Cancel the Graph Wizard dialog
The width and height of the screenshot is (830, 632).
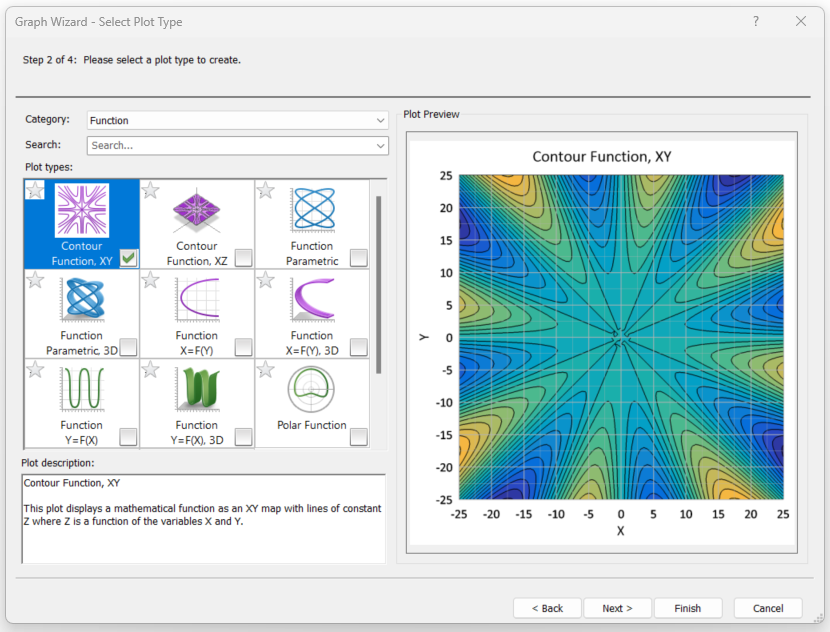(x=767, y=608)
